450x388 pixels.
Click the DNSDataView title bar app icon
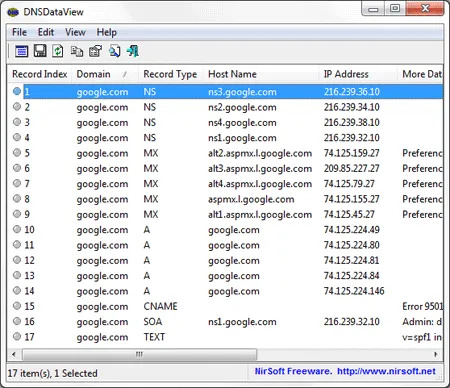pos(13,12)
